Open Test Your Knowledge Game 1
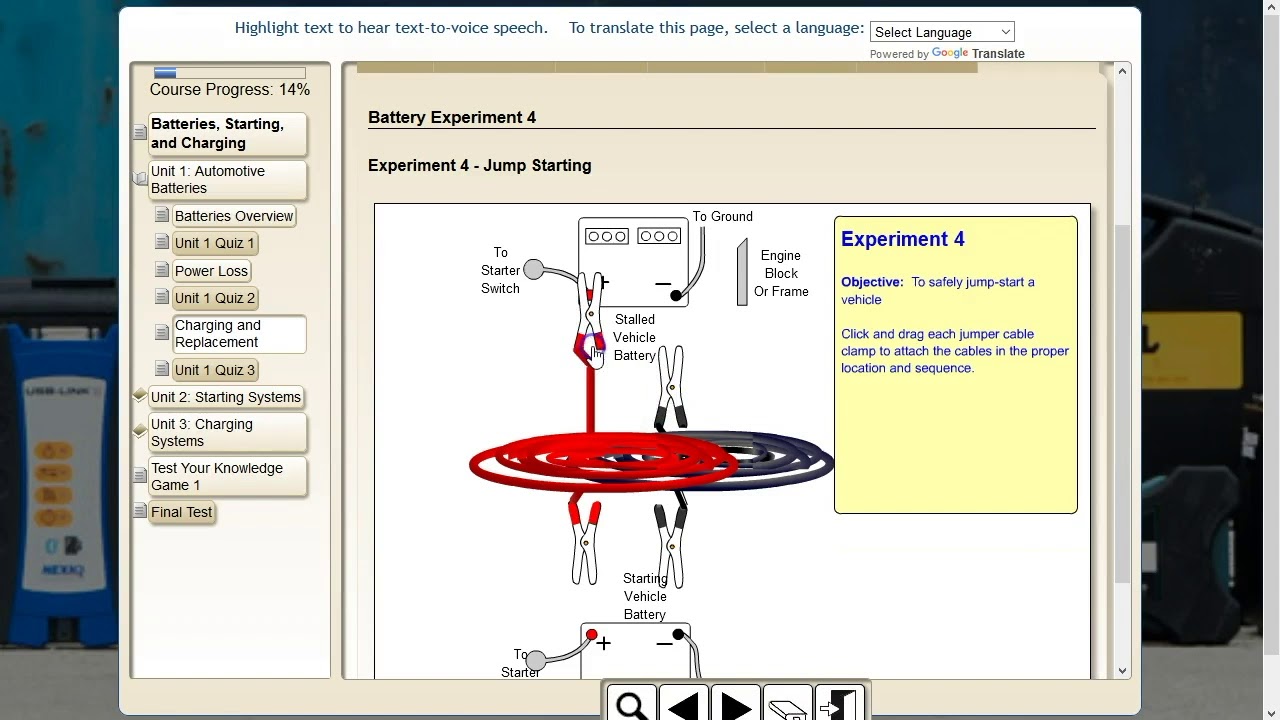 (228, 476)
